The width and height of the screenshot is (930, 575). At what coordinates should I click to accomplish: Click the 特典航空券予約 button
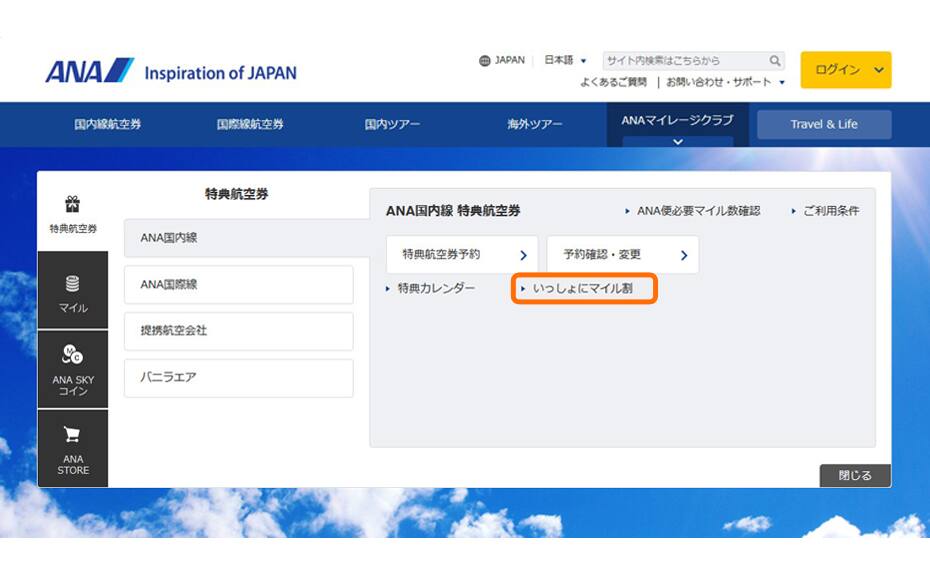pyautogui.click(x=462, y=255)
